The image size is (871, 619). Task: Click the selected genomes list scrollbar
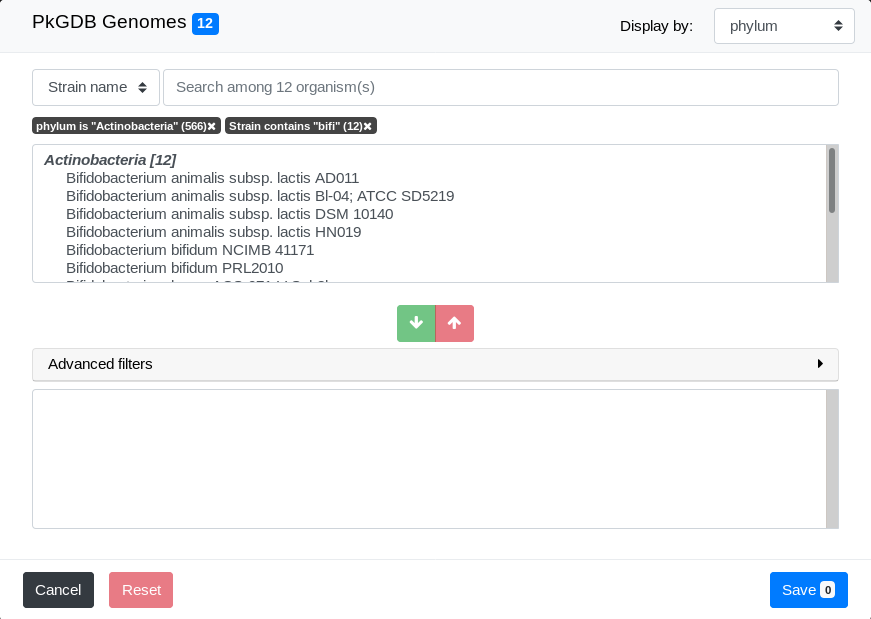(x=832, y=459)
